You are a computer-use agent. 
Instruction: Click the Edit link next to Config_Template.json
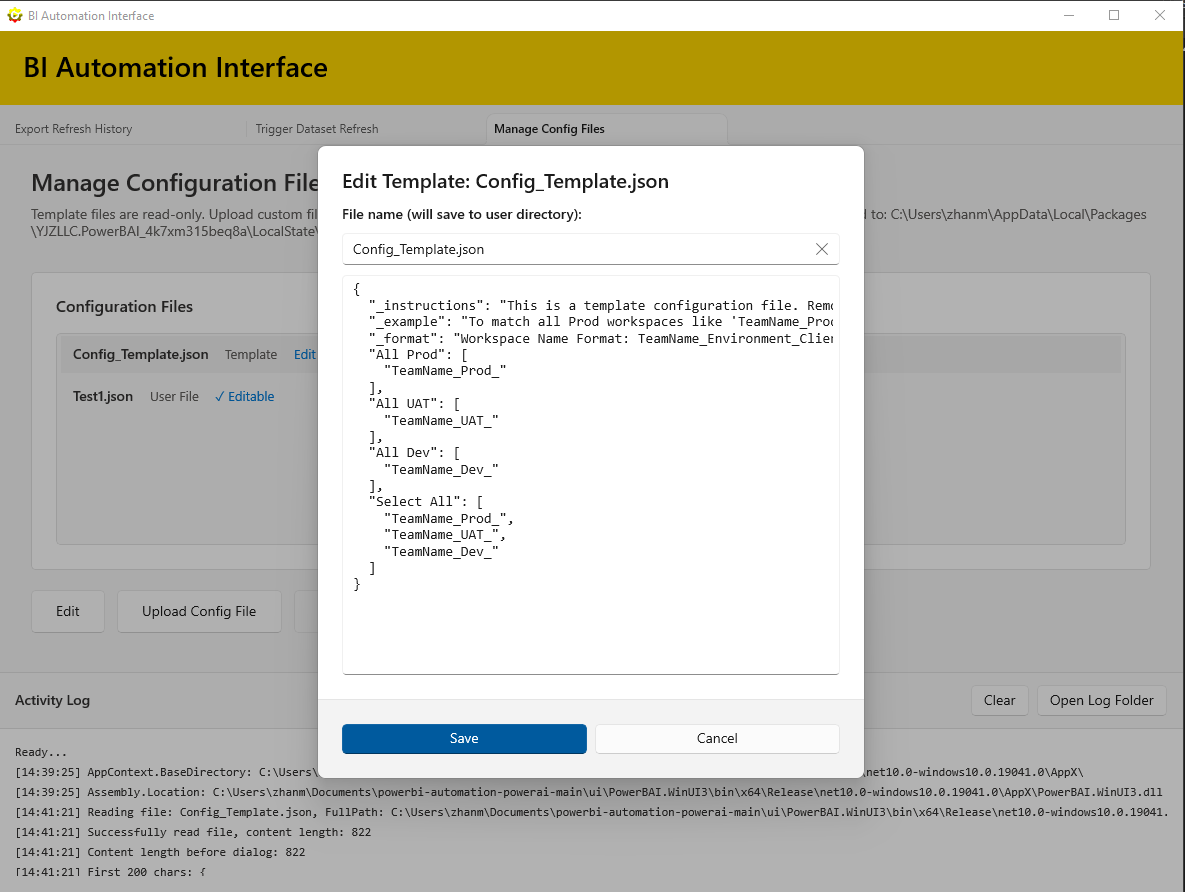[304, 354]
